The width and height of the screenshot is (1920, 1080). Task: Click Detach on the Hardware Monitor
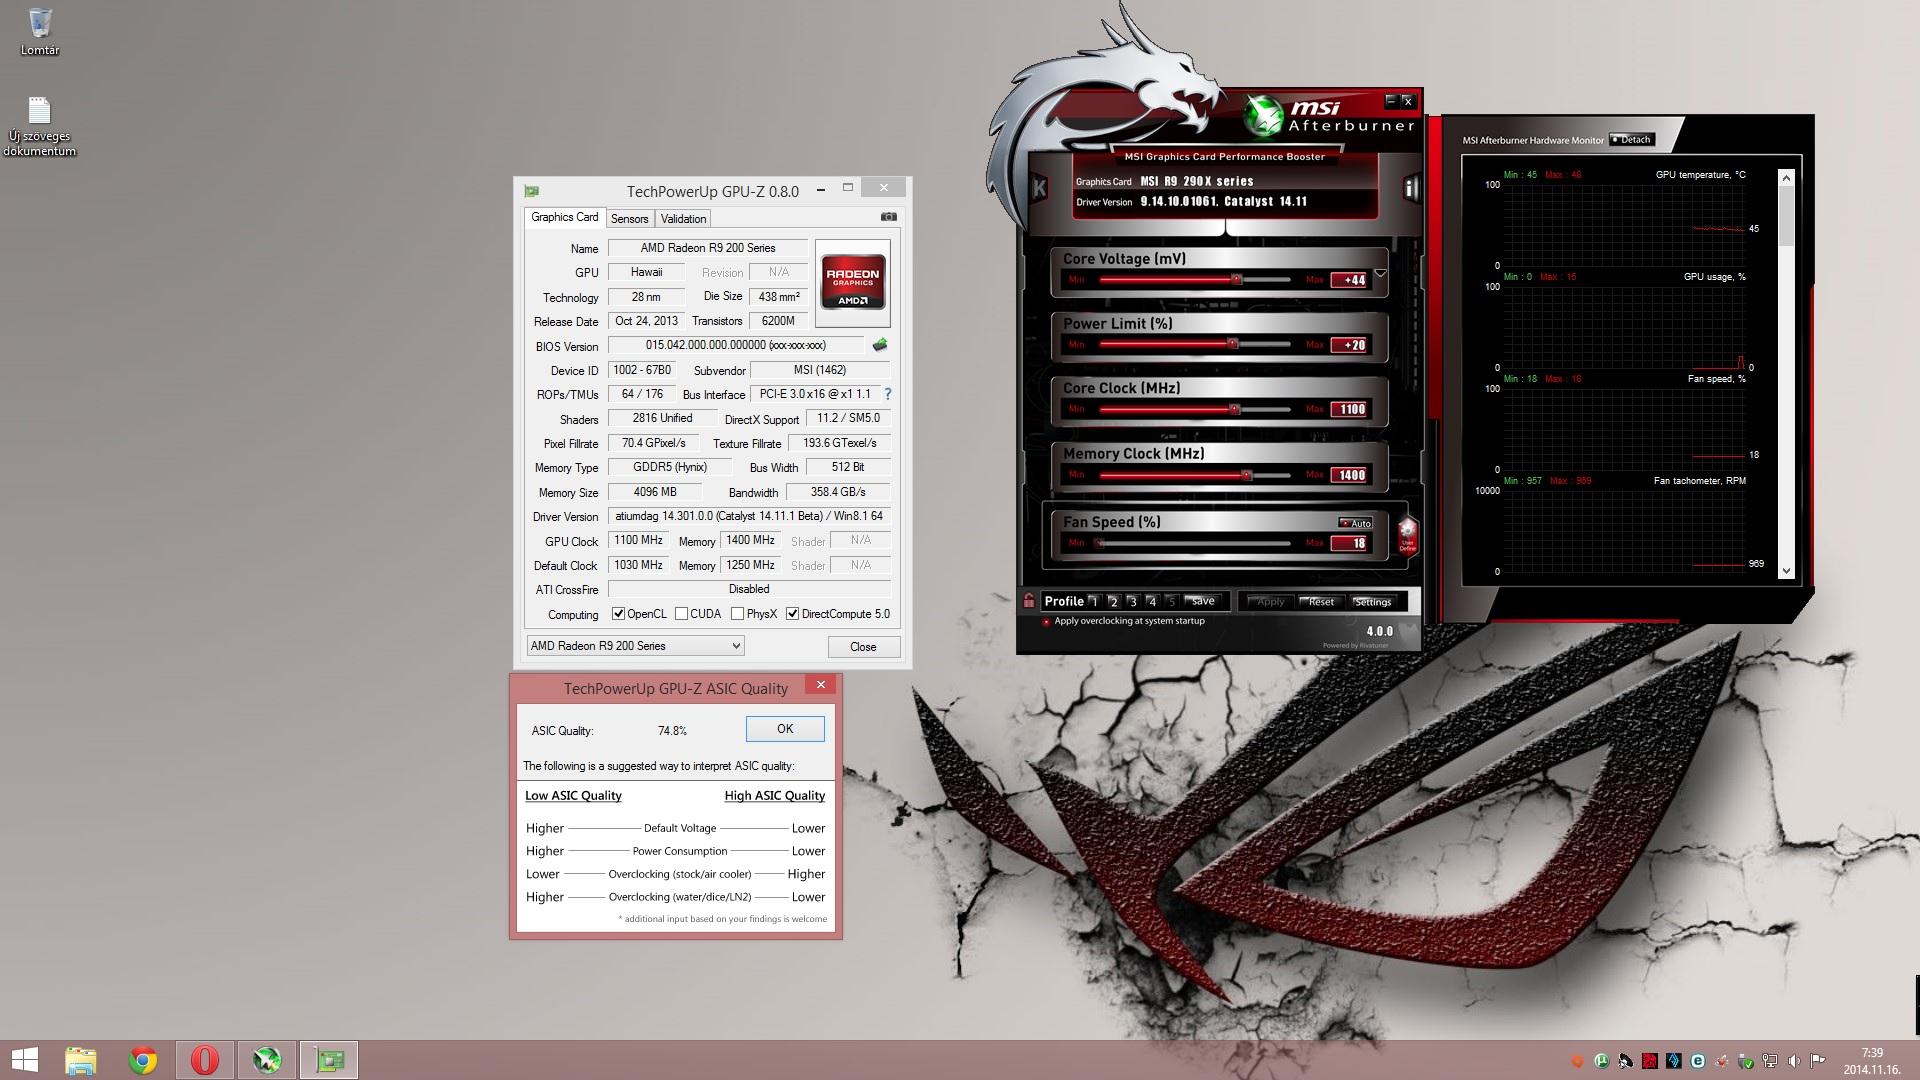(x=1631, y=140)
